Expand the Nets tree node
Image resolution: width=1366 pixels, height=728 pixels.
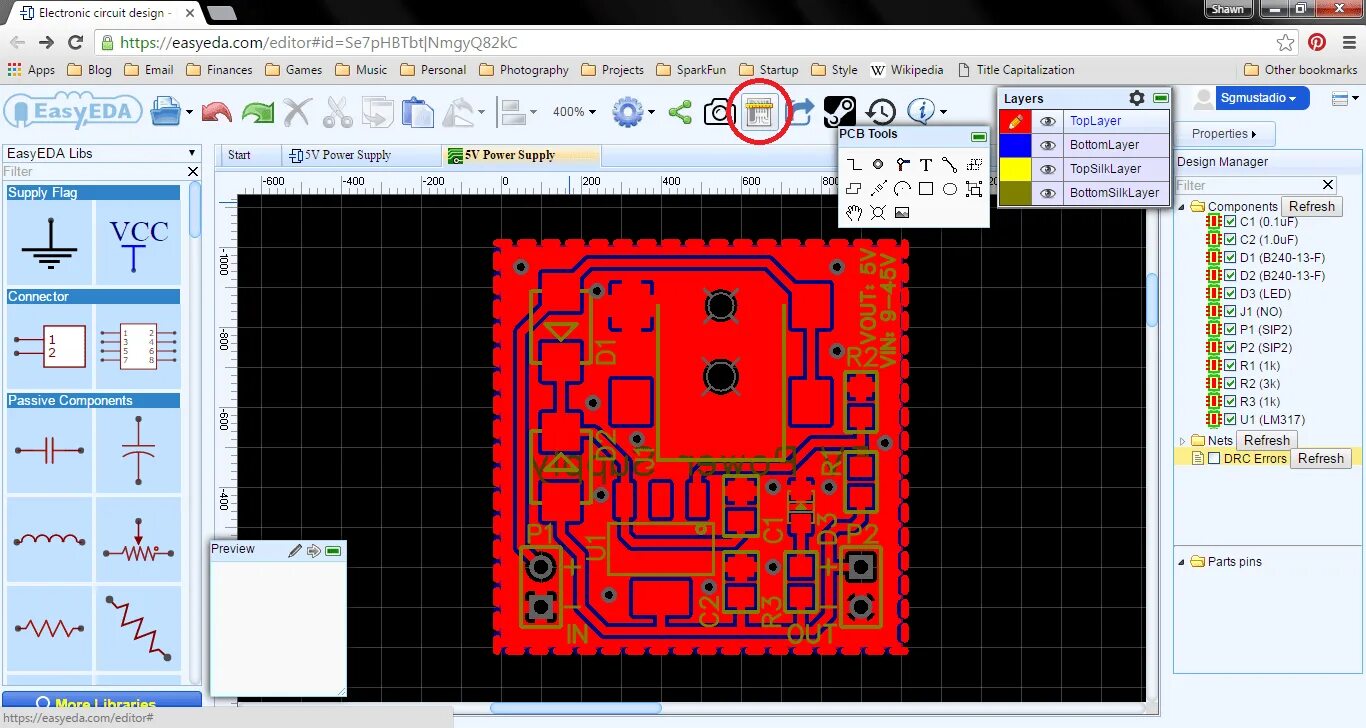(1182, 441)
